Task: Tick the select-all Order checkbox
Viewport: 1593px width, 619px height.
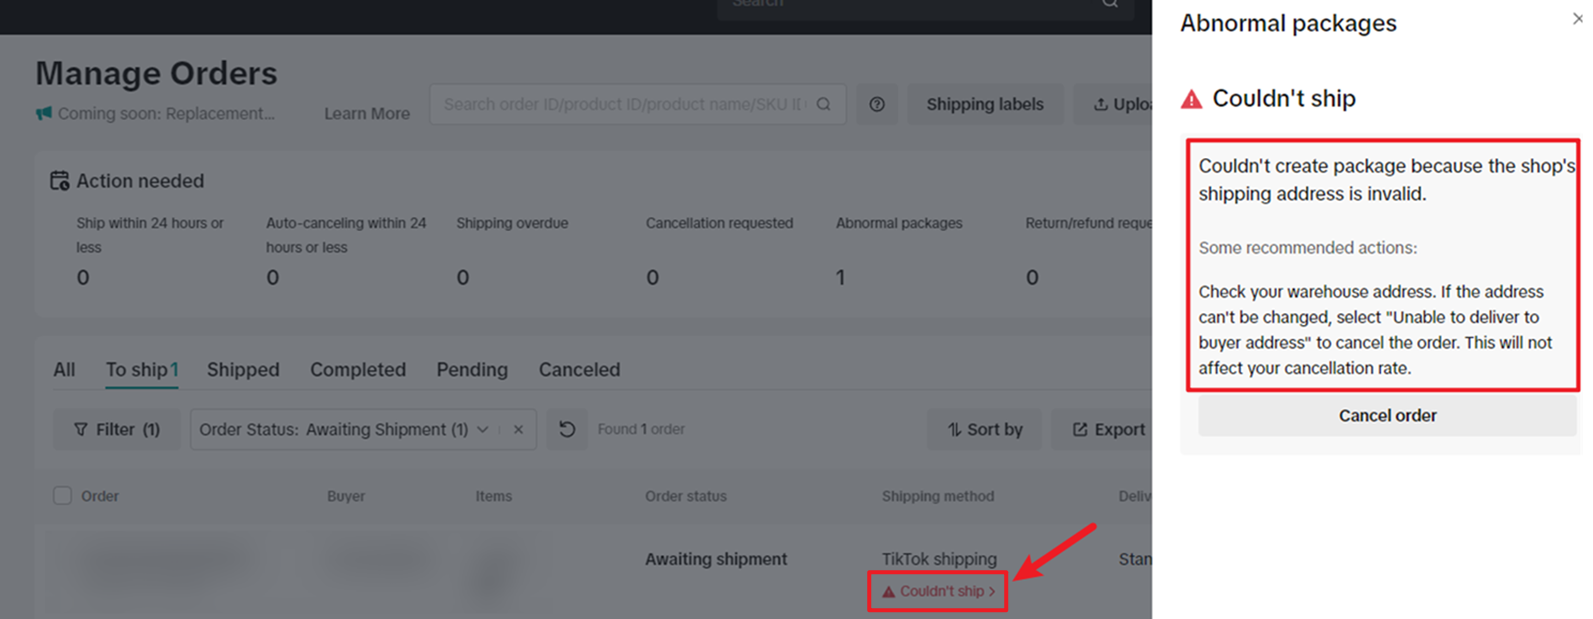Action: (x=62, y=496)
